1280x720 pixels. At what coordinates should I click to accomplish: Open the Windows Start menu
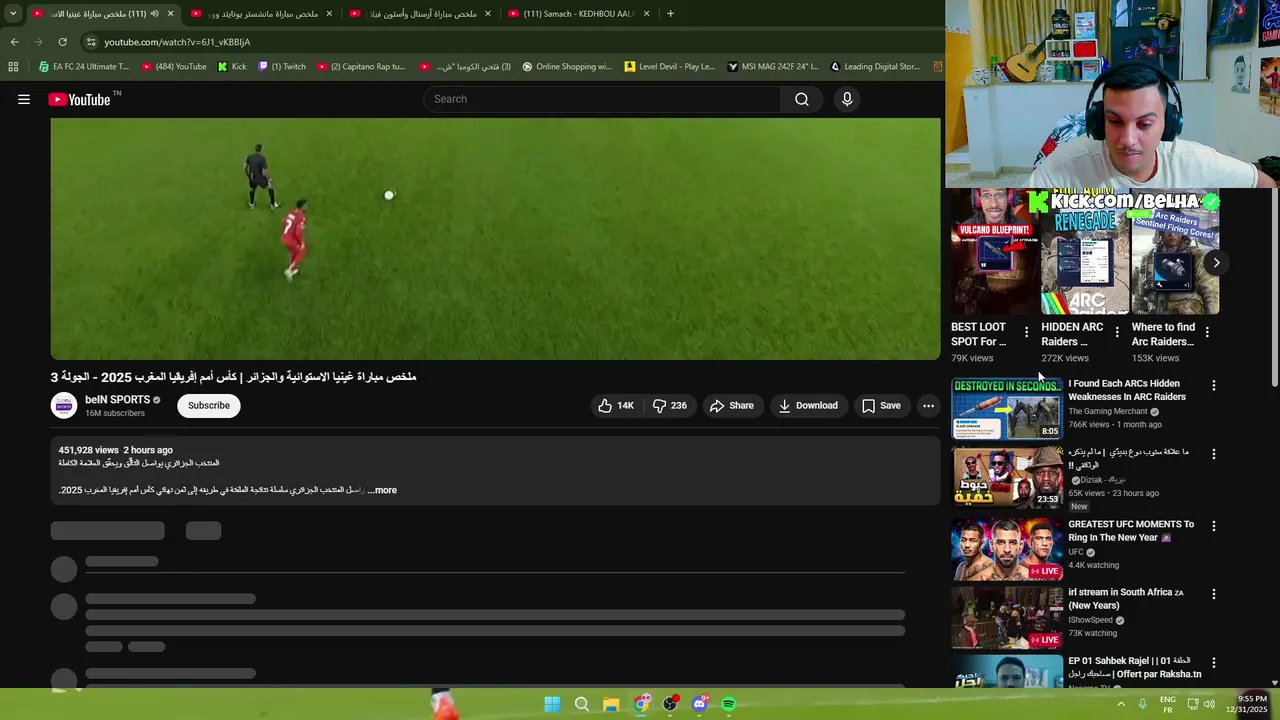coord(552,704)
